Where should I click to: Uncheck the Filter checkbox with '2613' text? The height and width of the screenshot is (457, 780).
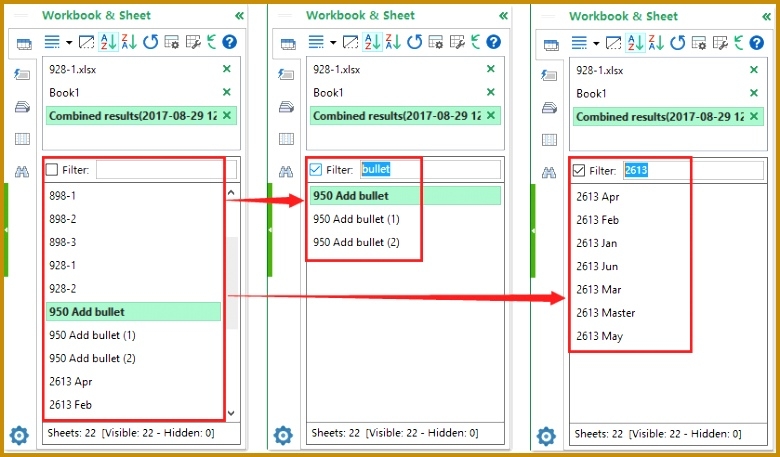pyautogui.click(x=579, y=170)
